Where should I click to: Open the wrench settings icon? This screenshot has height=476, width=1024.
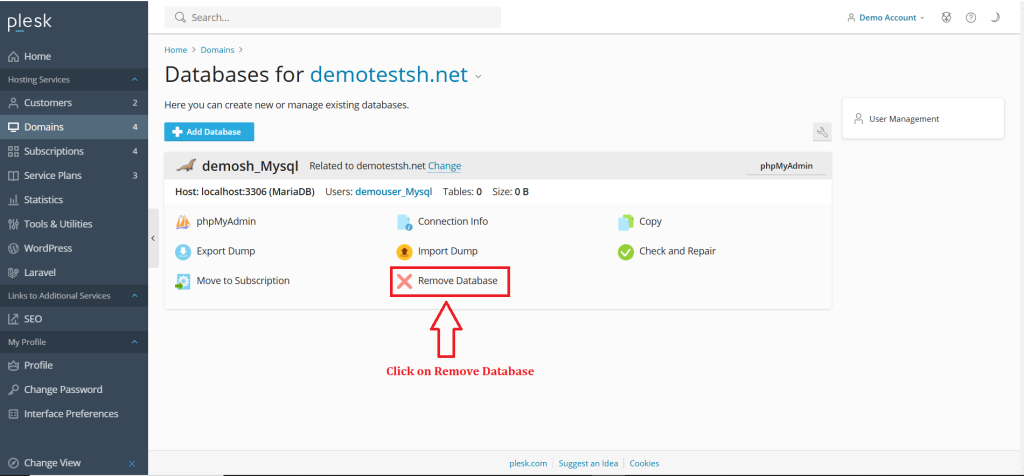point(822,132)
